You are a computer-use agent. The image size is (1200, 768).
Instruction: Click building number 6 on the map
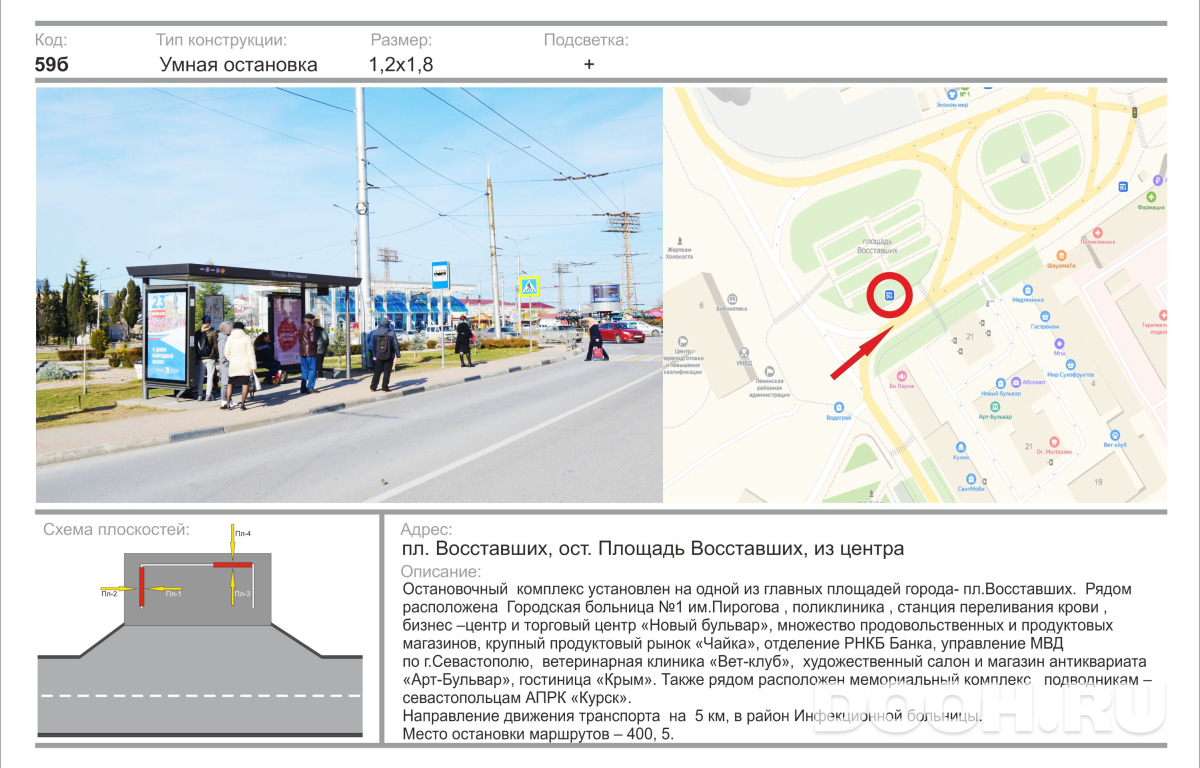coord(702,305)
